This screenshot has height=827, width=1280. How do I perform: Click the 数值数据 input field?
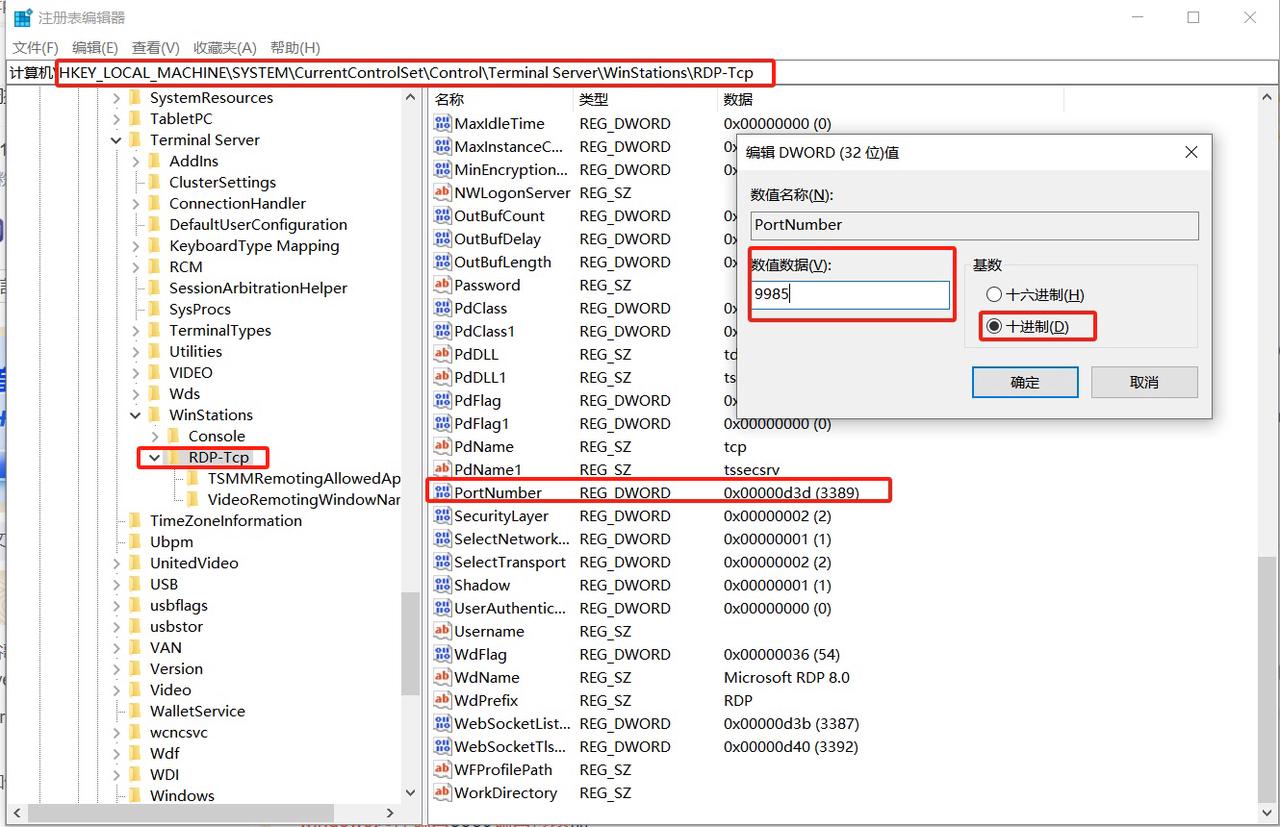[850, 295]
